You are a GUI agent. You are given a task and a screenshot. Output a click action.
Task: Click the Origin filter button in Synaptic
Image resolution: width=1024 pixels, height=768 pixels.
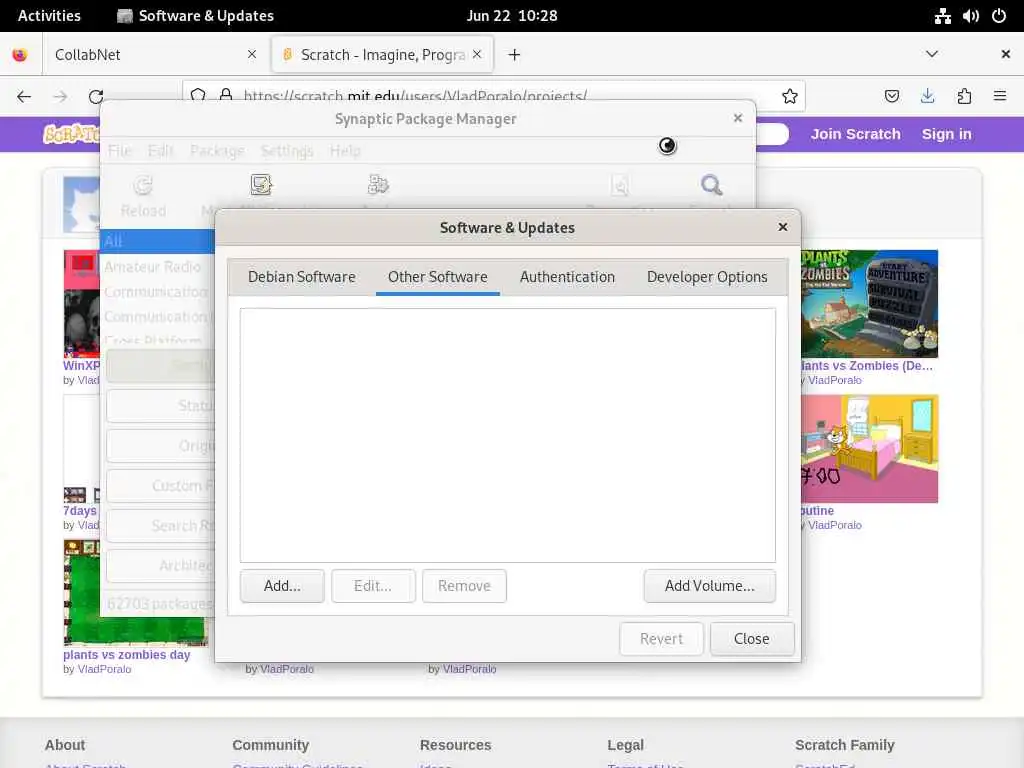(161, 445)
